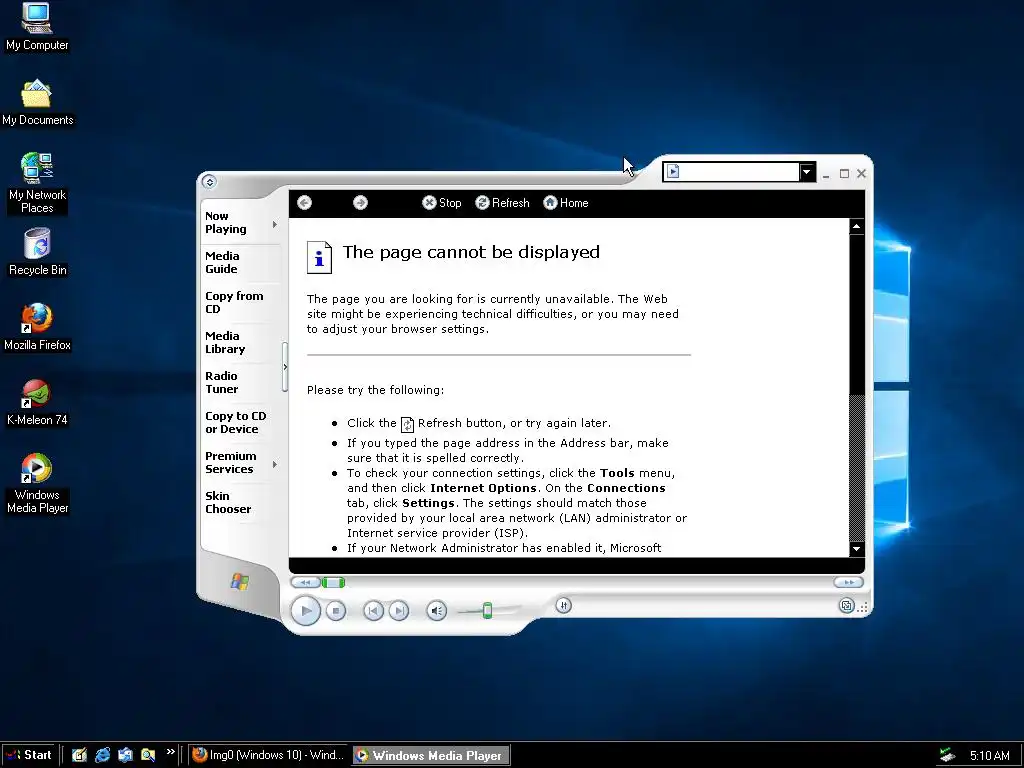
Task: Launch Outlook Express from quick launch
Action: 125,755
